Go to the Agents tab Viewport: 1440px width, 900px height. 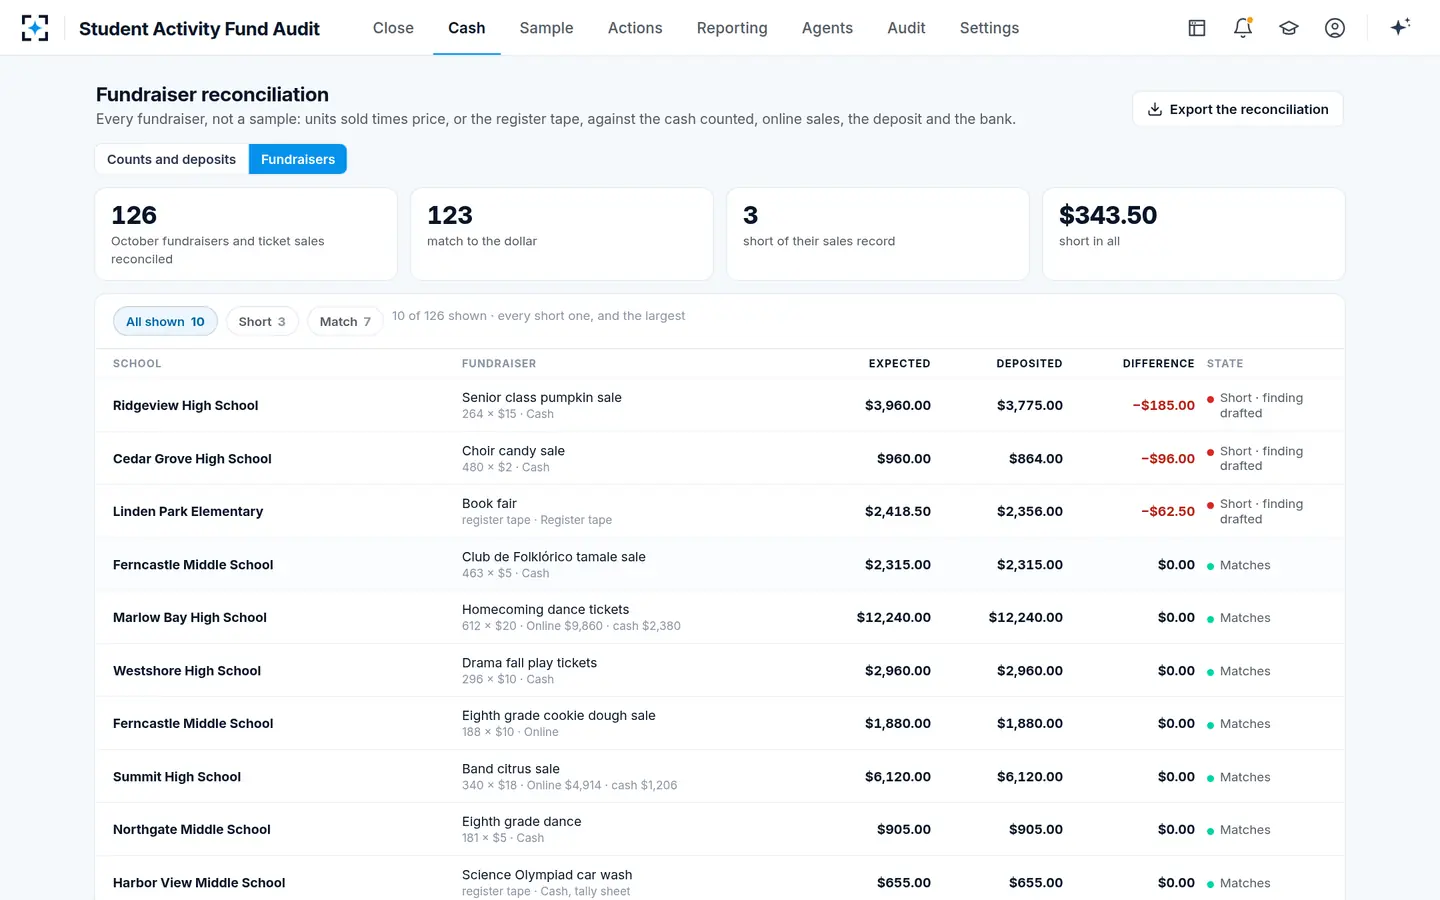(827, 28)
